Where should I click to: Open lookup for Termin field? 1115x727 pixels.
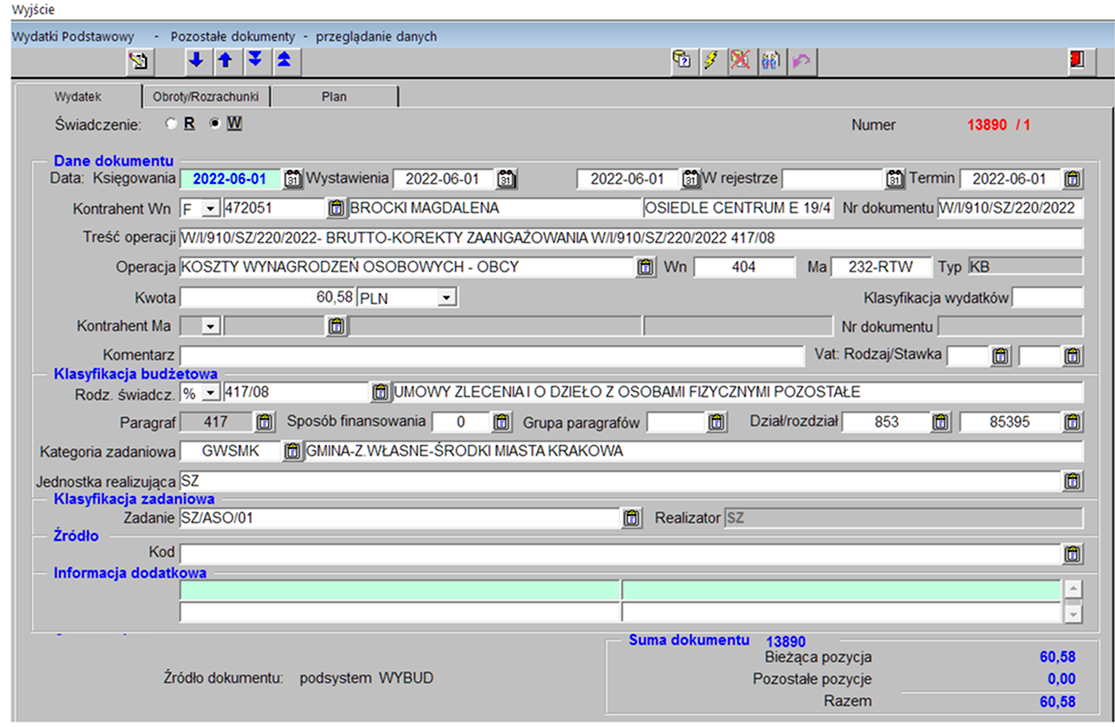(x=1072, y=179)
